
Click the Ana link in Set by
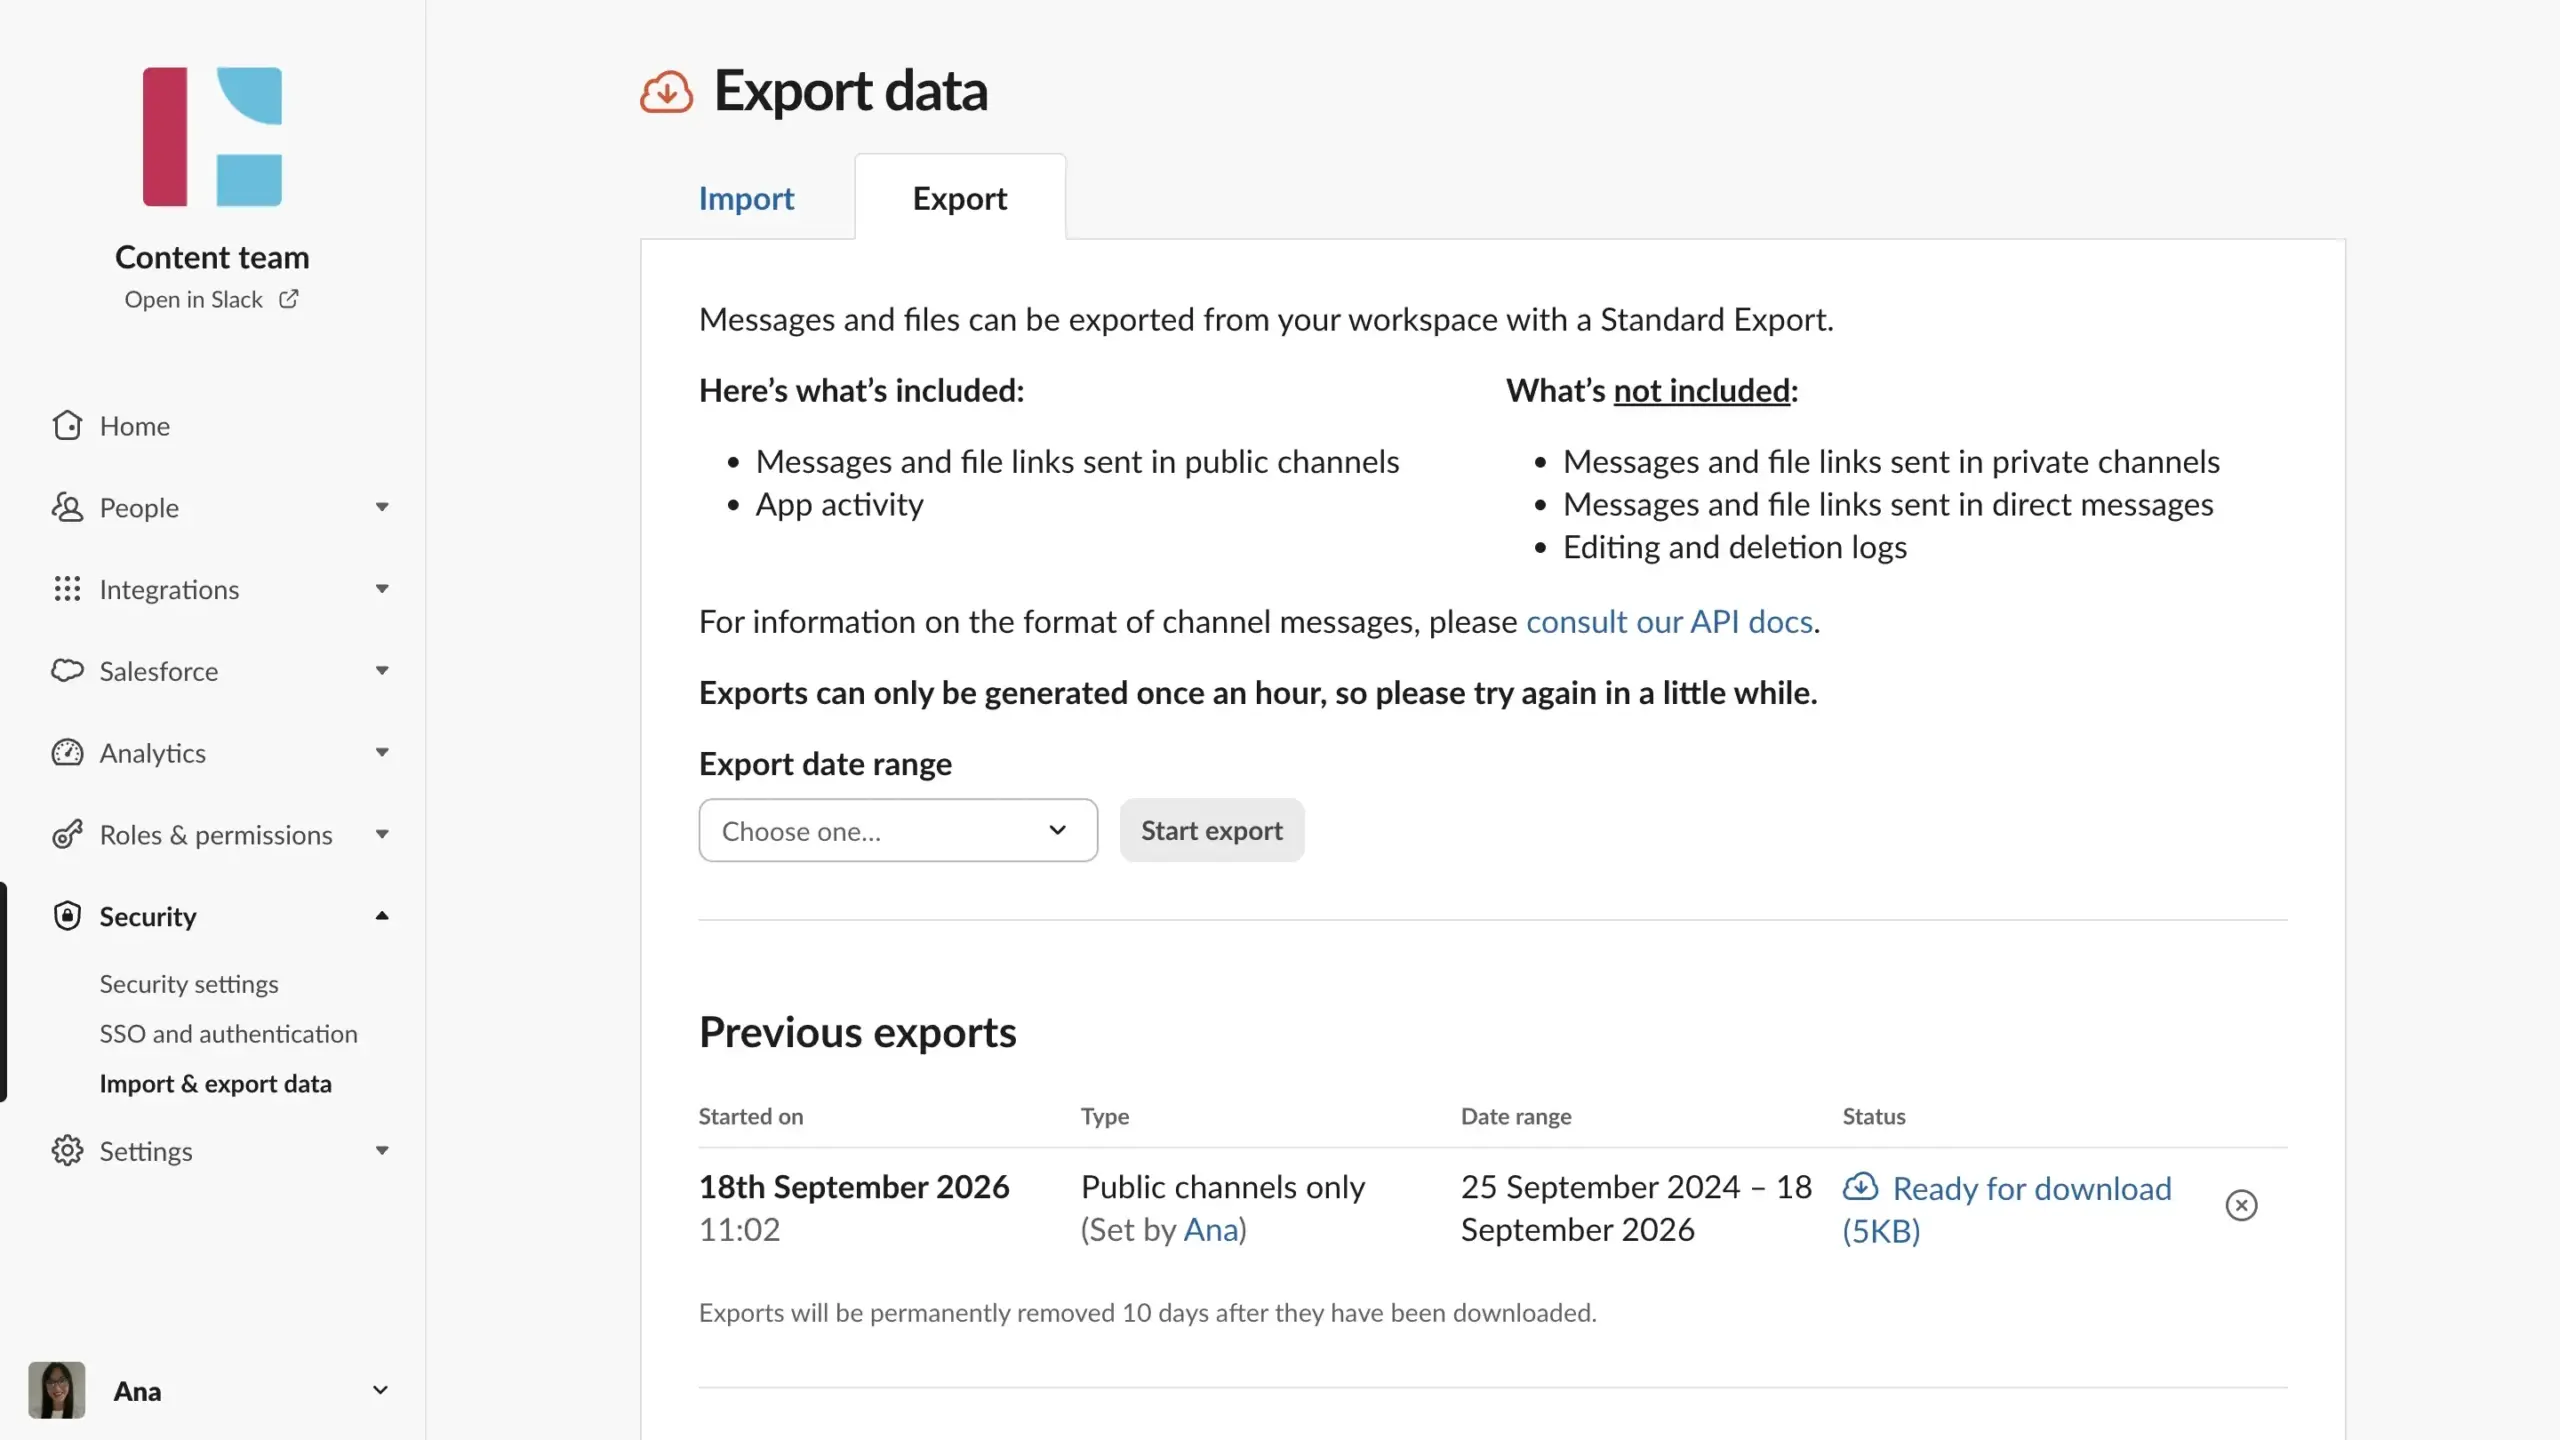point(1211,1230)
